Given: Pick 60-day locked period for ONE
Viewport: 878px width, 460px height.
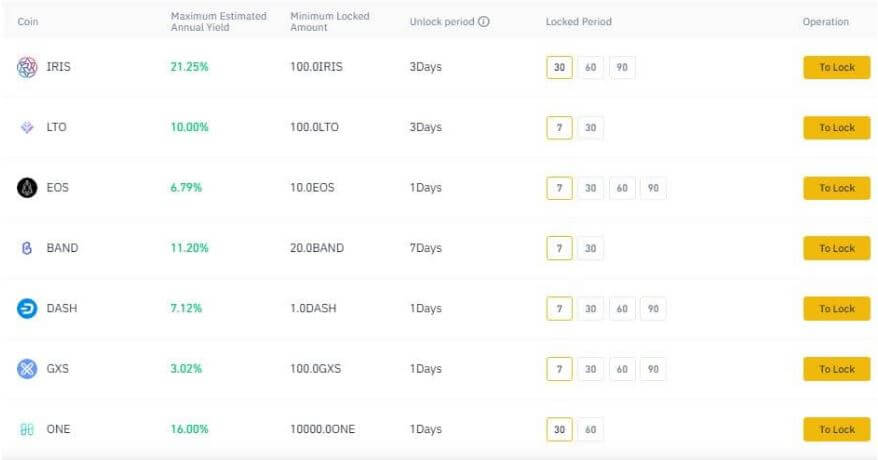Looking at the screenshot, I should coord(591,429).
